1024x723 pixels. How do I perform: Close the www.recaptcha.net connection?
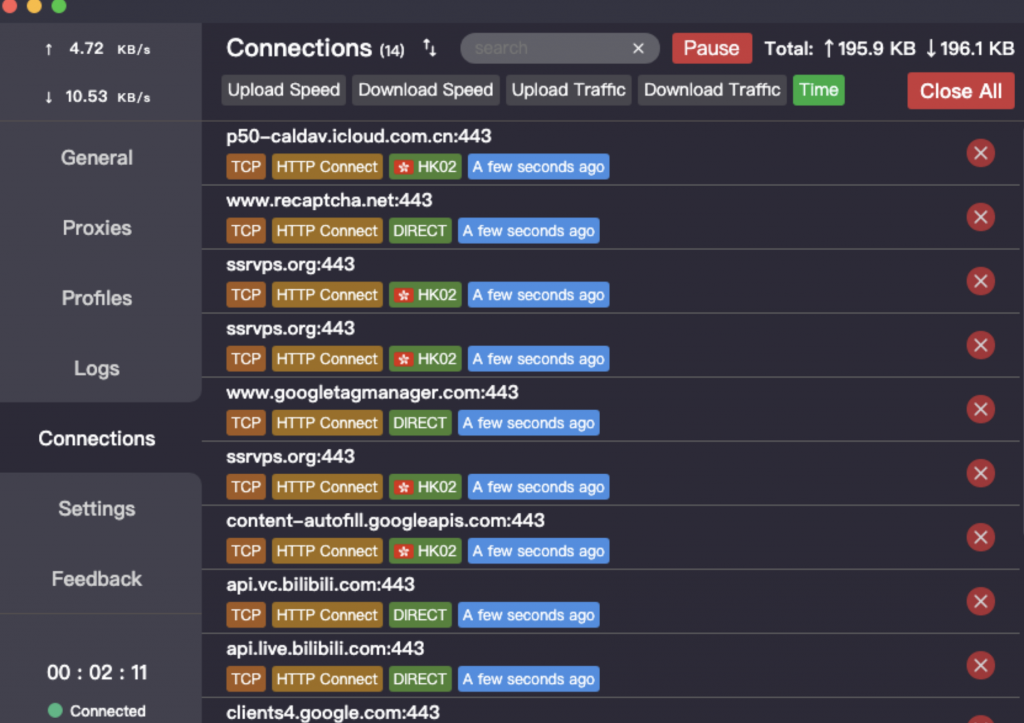pyautogui.click(x=980, y=217)
